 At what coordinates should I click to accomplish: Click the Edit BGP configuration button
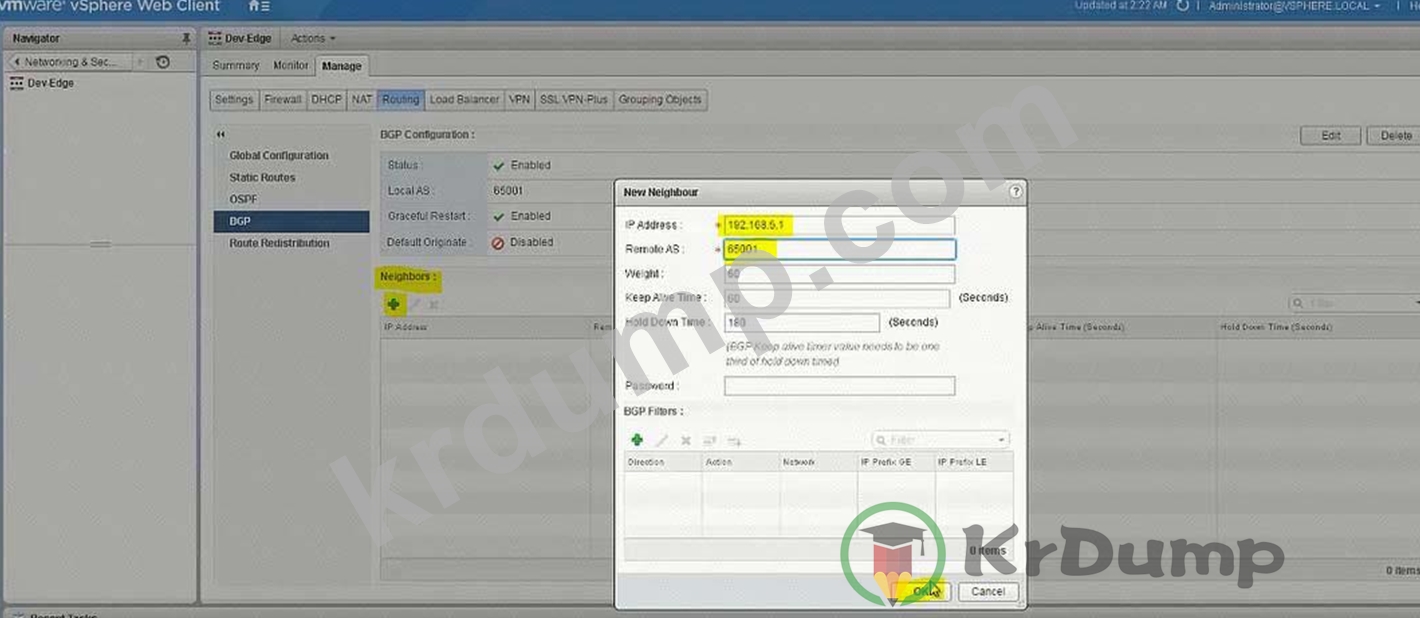(x=1330, y=136)
